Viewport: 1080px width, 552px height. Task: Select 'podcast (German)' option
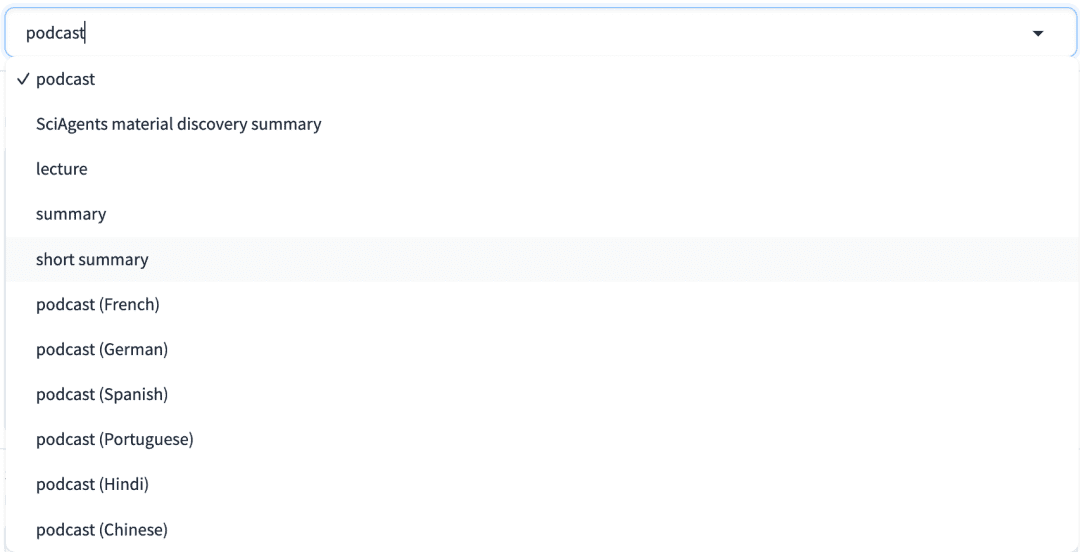pyautogui.click(x=543, y=349)
